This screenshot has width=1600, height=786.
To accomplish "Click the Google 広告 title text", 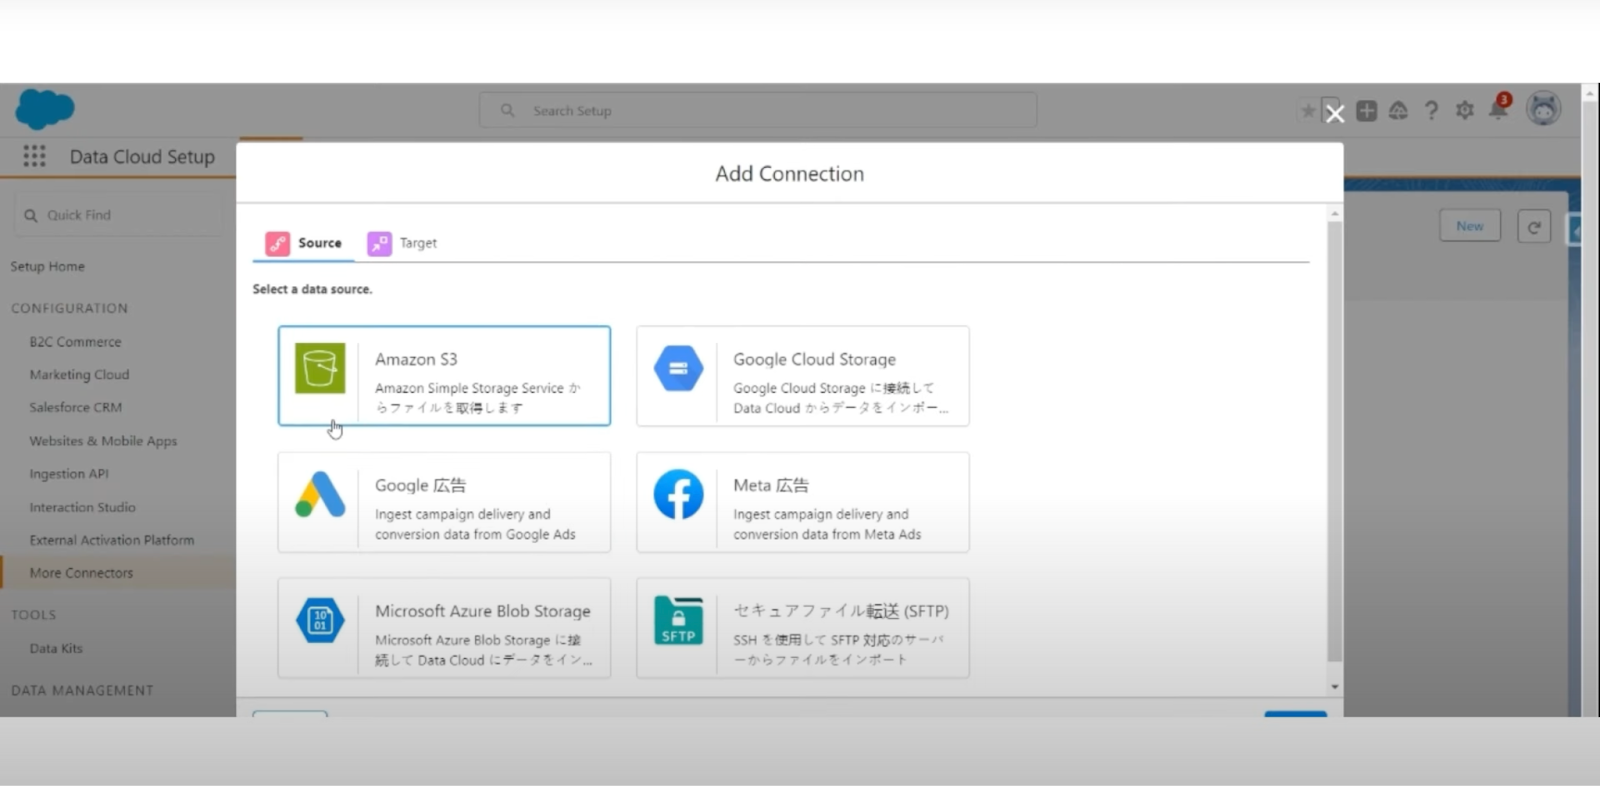I will [420, 485].
